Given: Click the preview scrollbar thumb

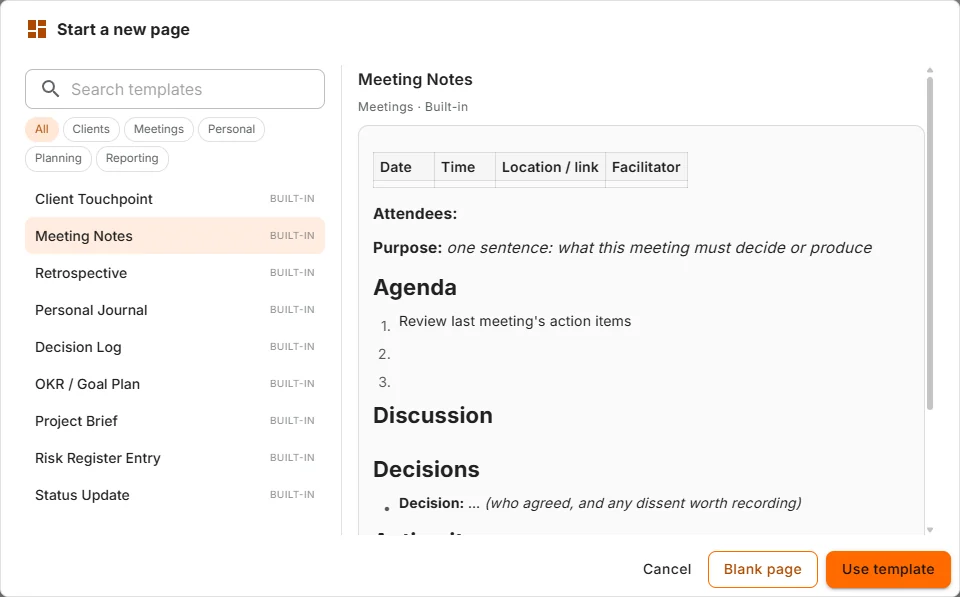Looking at the screenshot, I should 930,243.
